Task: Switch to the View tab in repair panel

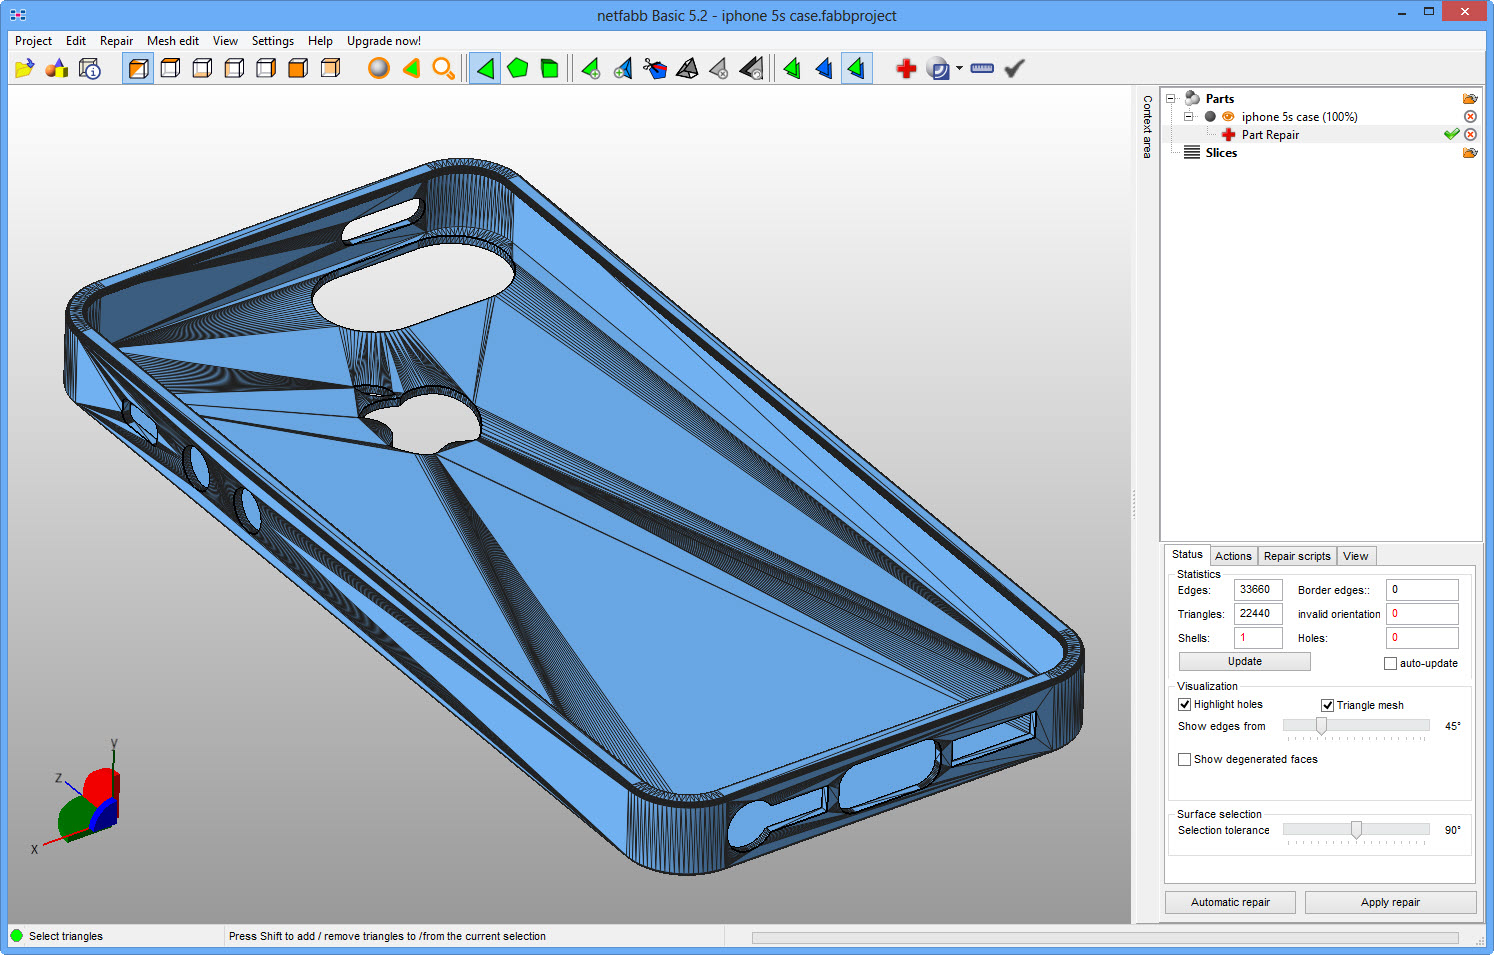Action: coord(1355,556)
